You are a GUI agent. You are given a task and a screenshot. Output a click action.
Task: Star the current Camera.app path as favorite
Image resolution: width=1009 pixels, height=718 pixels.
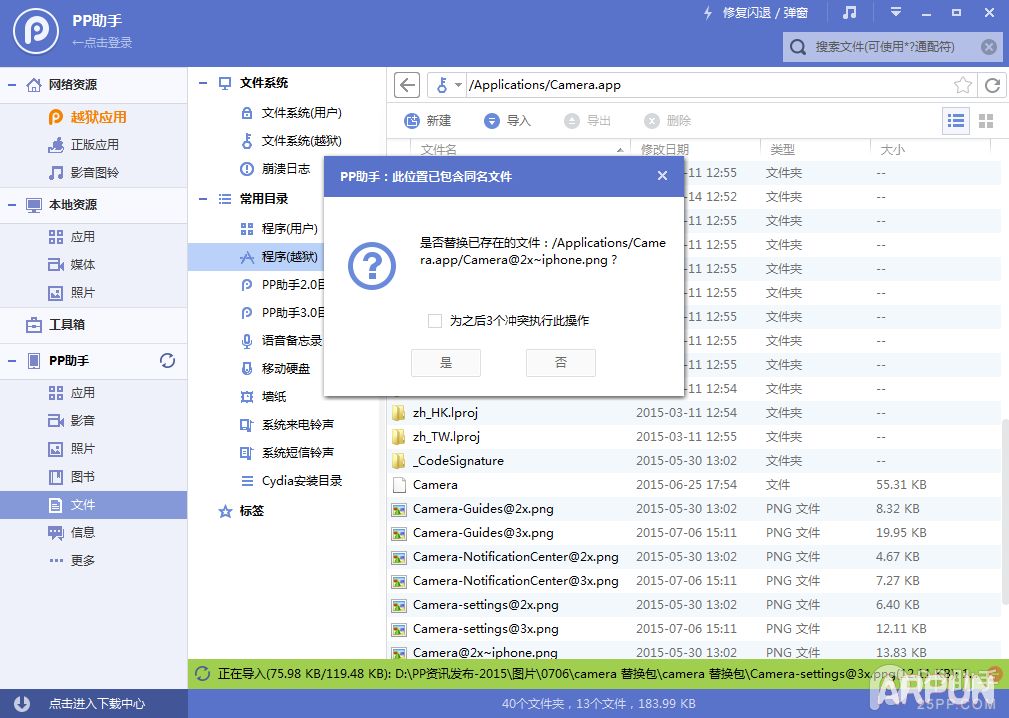(x=962, y=85)
